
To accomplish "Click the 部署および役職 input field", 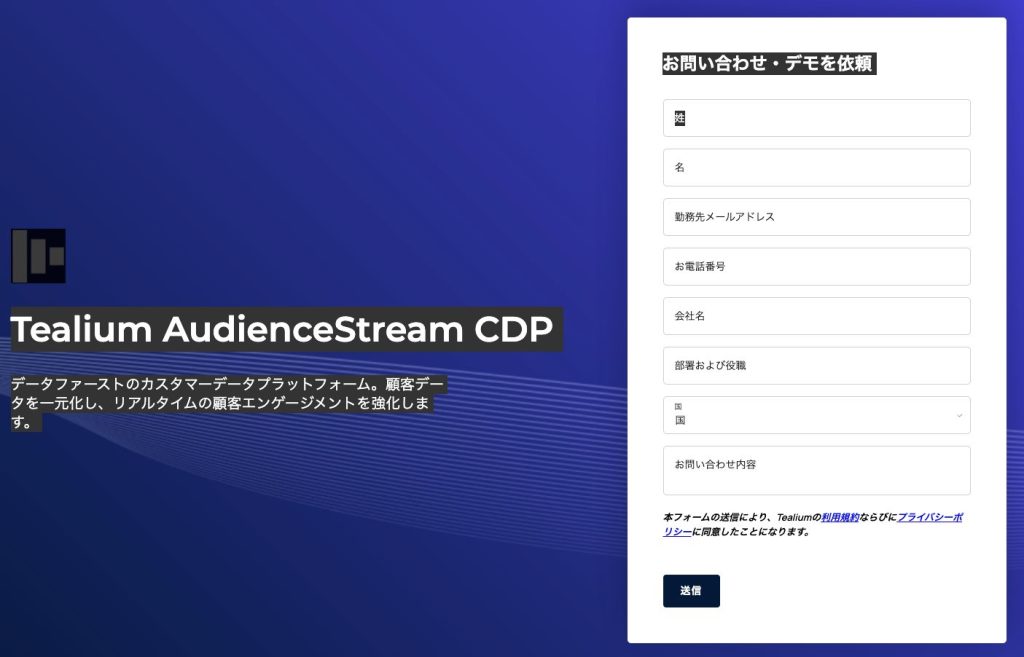I will click(x=816, y=366).
